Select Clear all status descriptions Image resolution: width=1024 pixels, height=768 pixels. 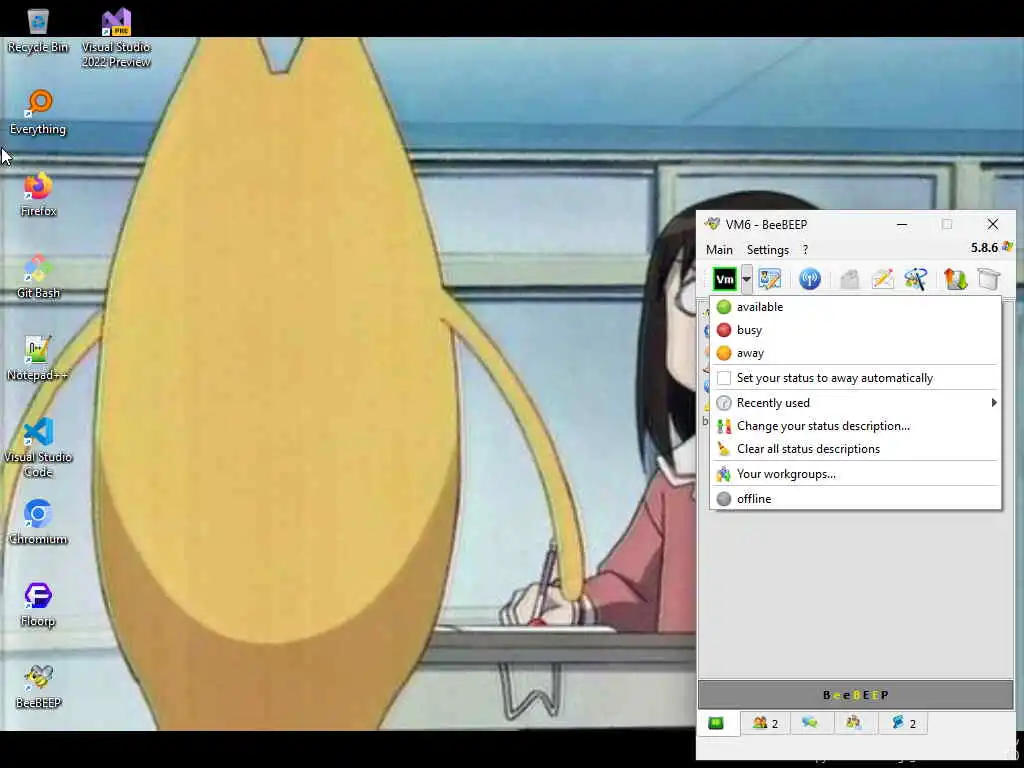pos(856,449)
